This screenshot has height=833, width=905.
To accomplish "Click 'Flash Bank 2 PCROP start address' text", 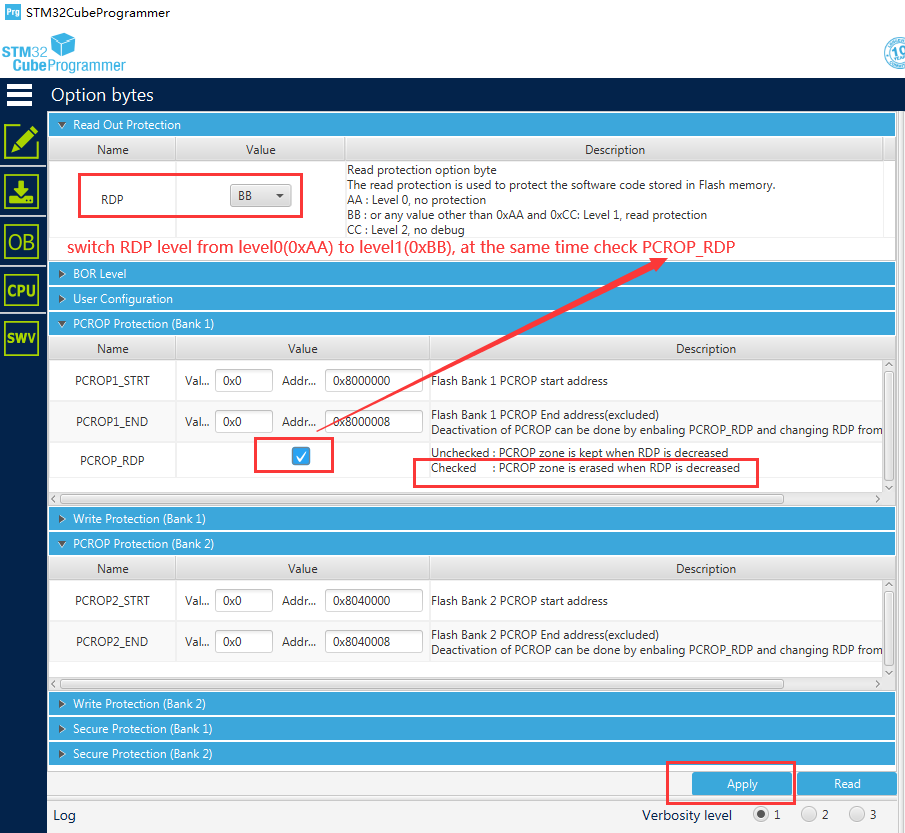I will pos(519,601).
